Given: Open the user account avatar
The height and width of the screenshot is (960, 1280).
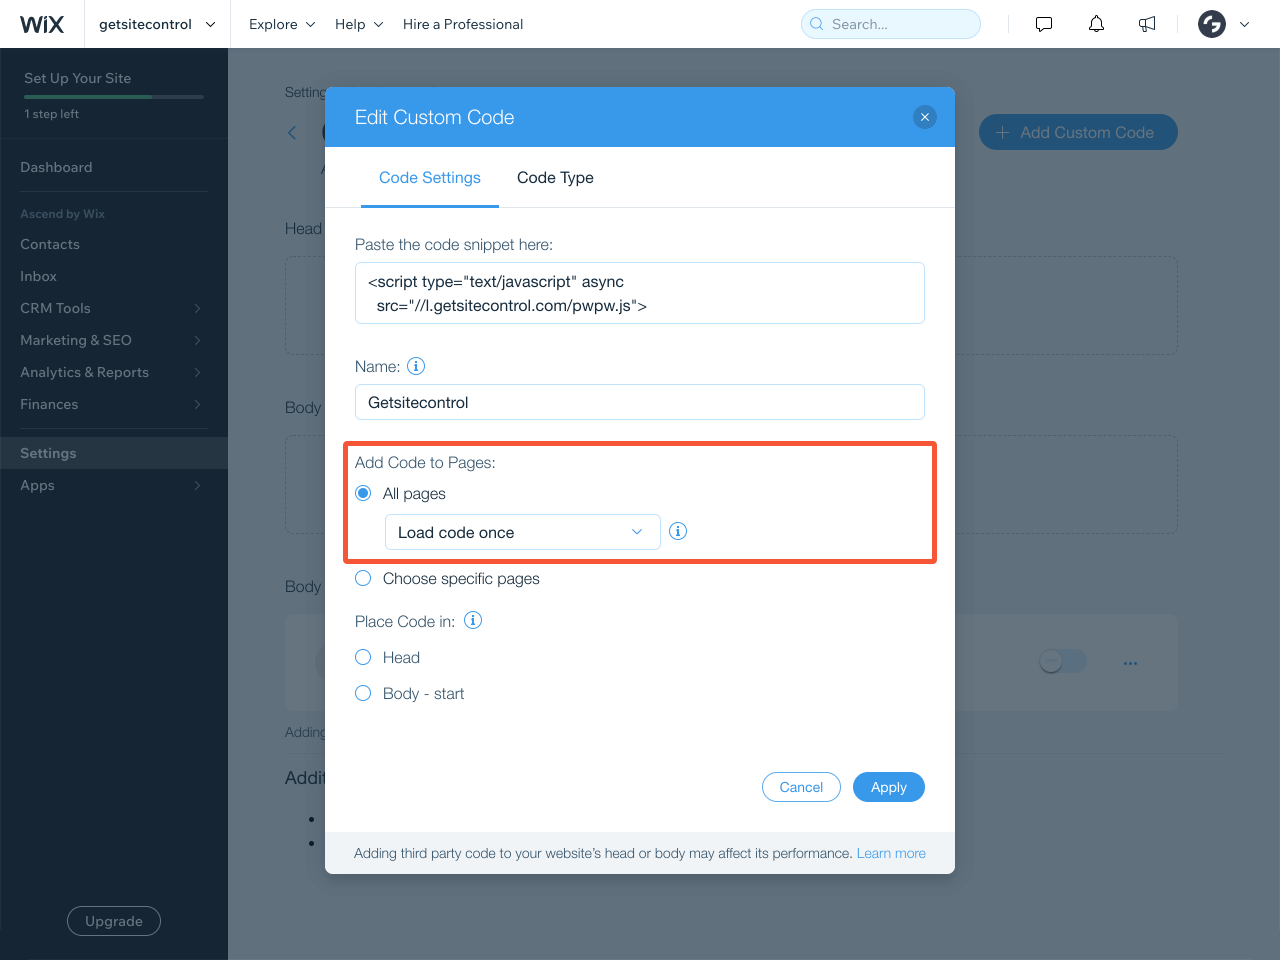Looking at the screenshot, I should pyautogui.click(x=1212, y=24).
